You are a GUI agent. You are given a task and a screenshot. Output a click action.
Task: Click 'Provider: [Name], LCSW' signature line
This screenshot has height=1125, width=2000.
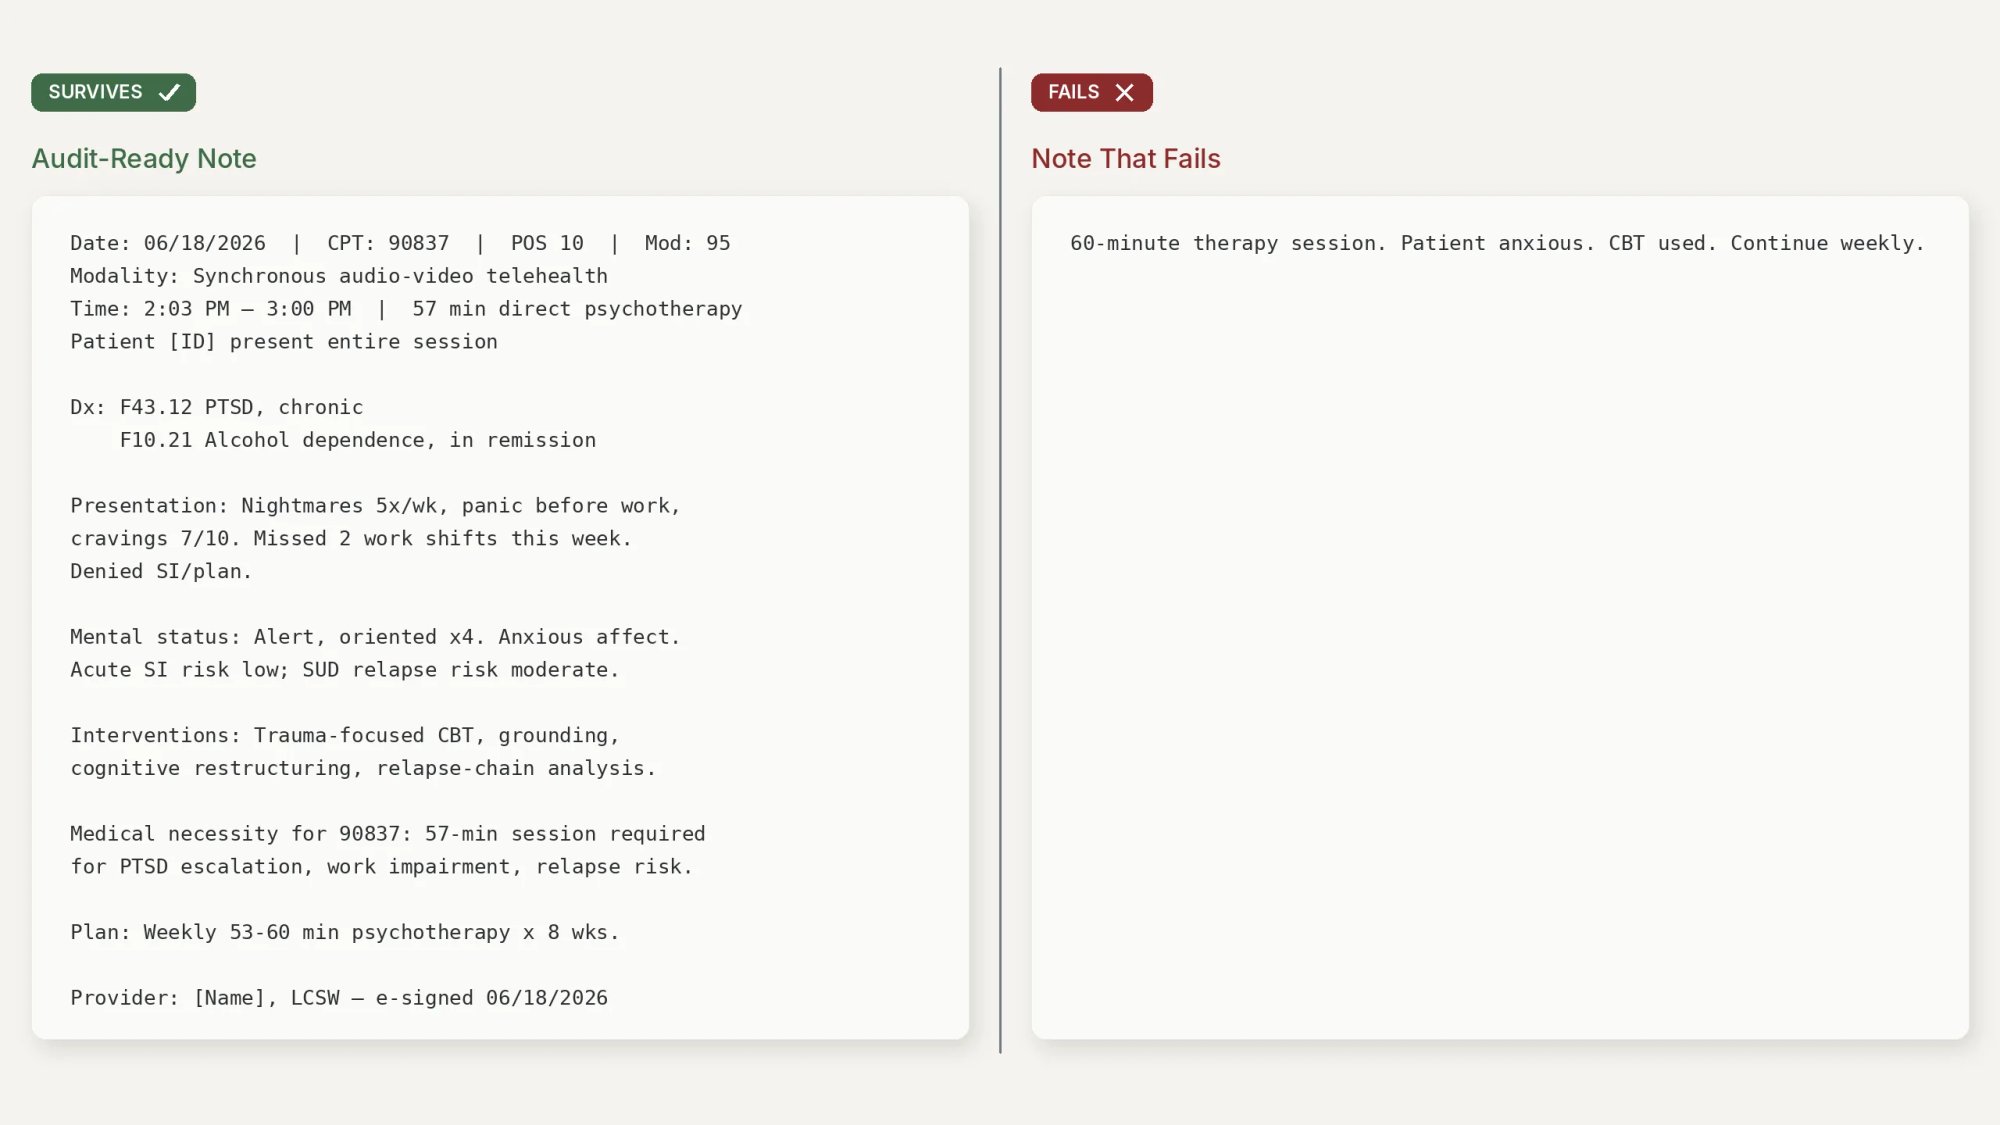(x=339, y=998)
